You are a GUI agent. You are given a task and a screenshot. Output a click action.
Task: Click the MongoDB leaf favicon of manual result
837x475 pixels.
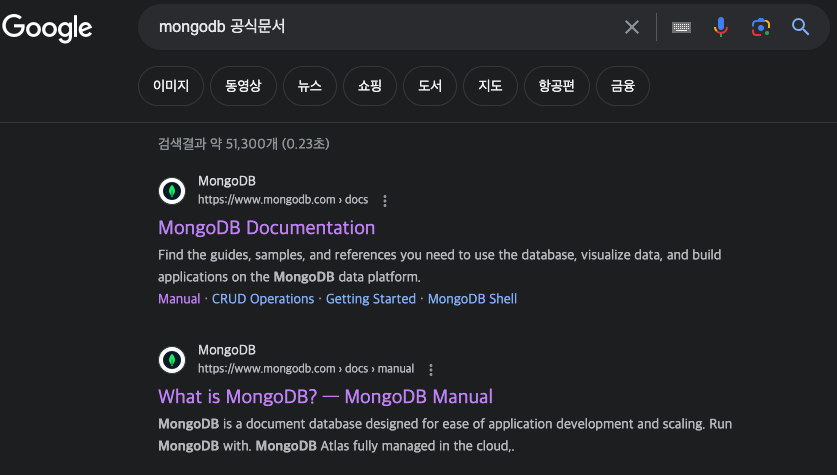[172, 360]
